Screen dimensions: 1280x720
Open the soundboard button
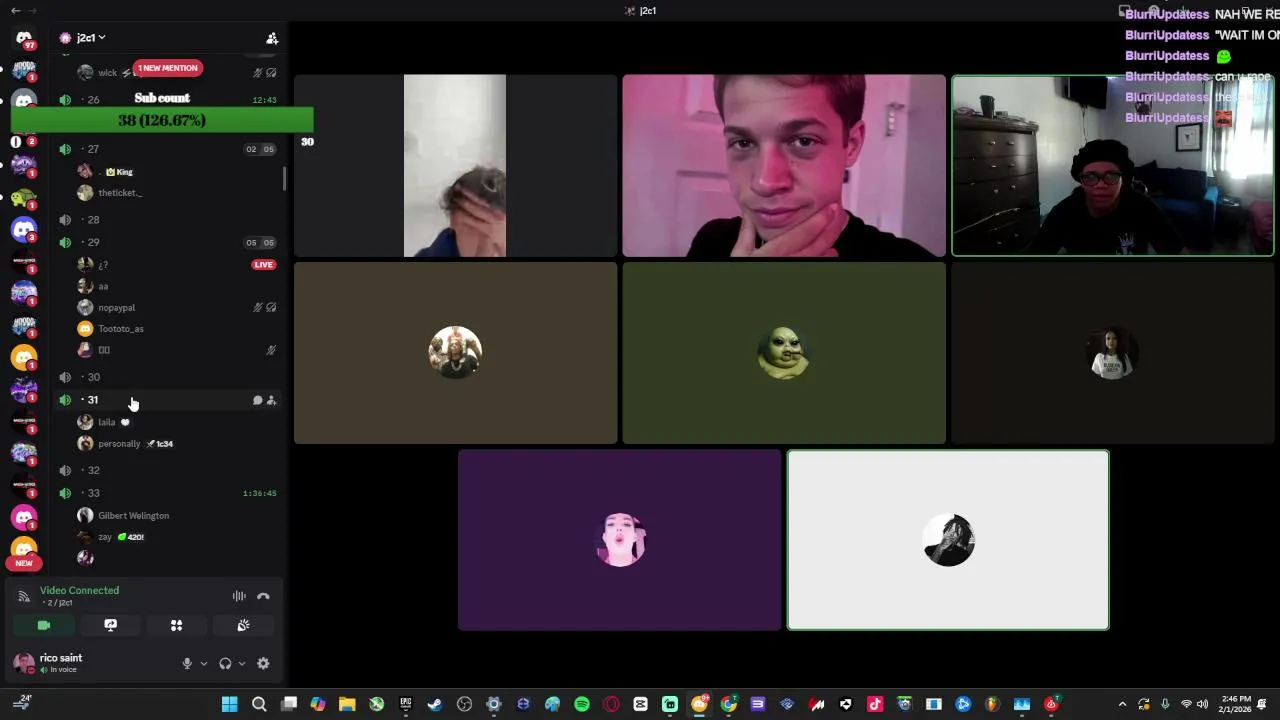(243, 625)
